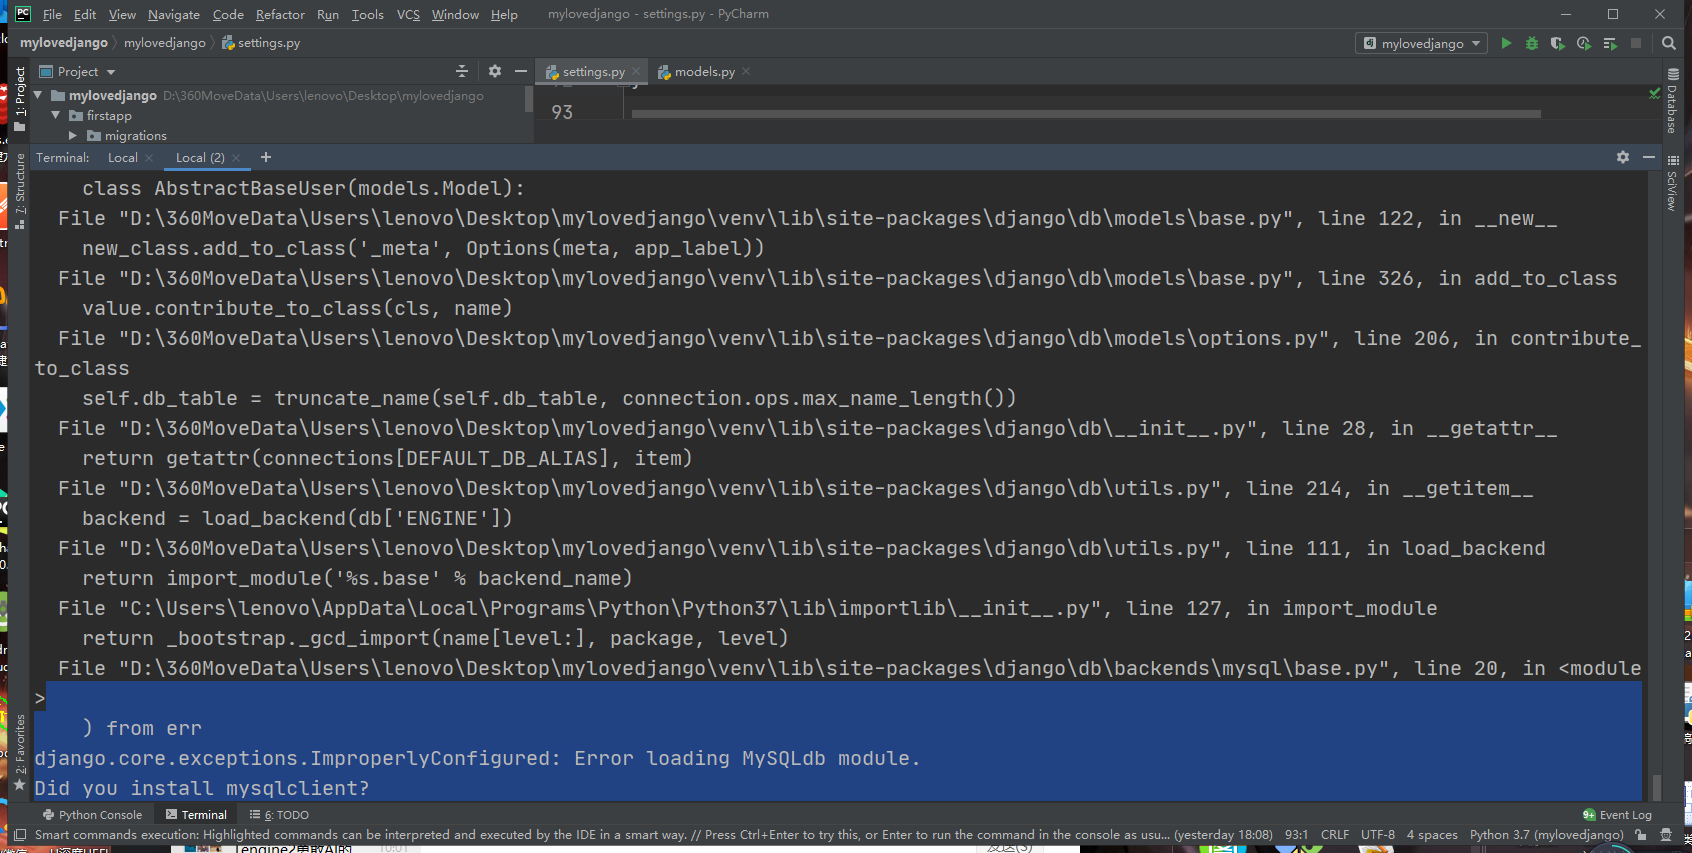Hide the Project tool window

point(521,71)
